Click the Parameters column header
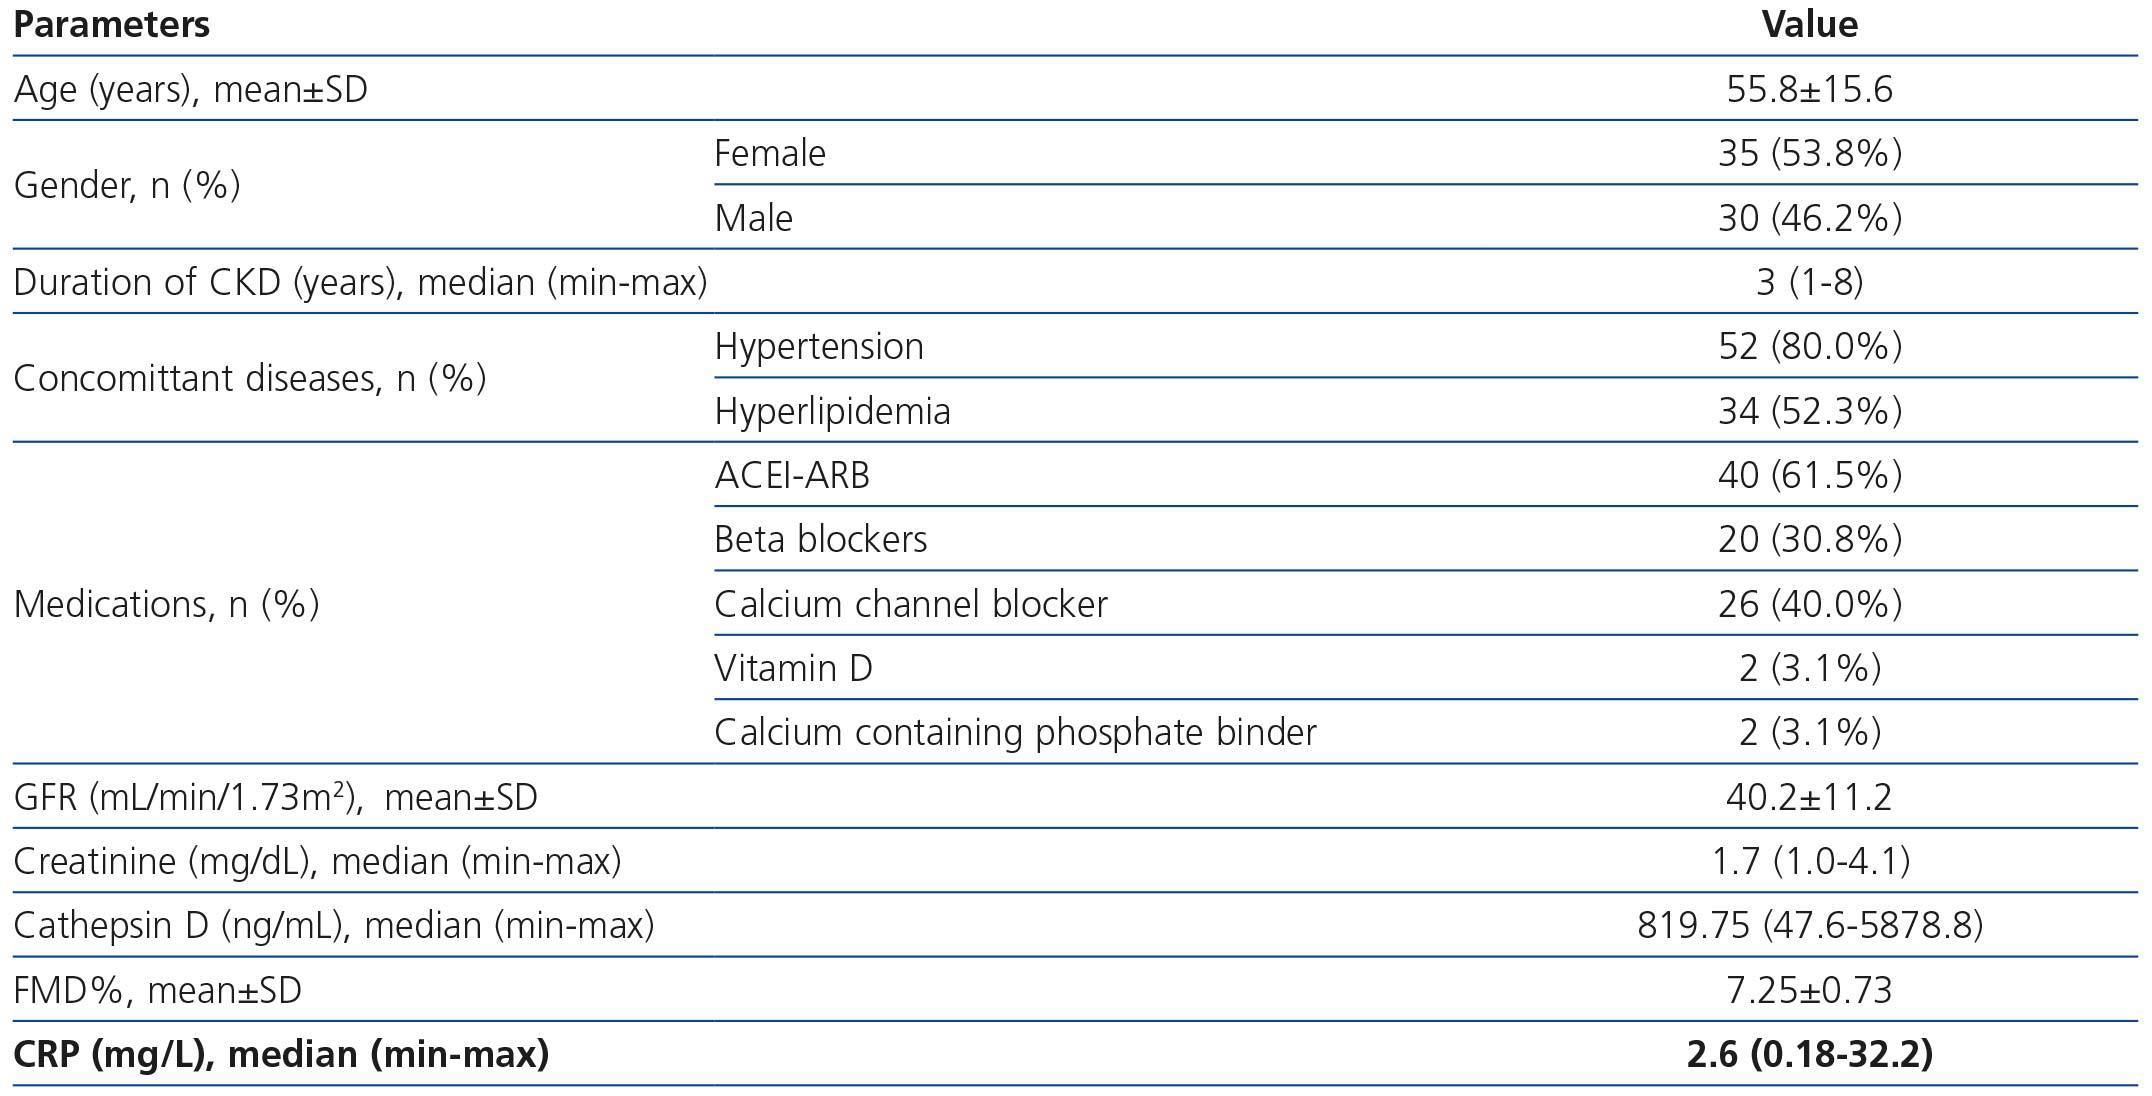This screenshot has width=2152, height=1096. click(111, 25)
